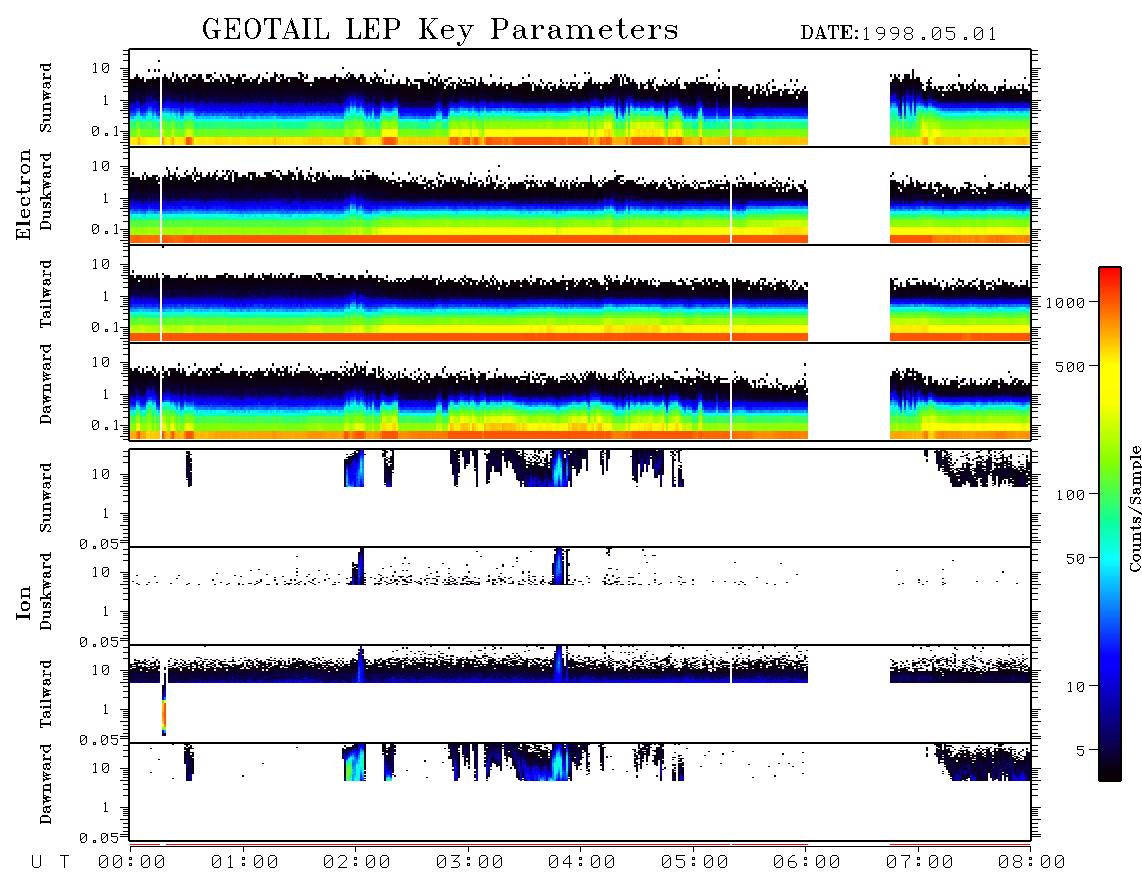Select the Ion Tailward axis label
Viewport: 1142px width, 880px height.
tap(46, 694)
